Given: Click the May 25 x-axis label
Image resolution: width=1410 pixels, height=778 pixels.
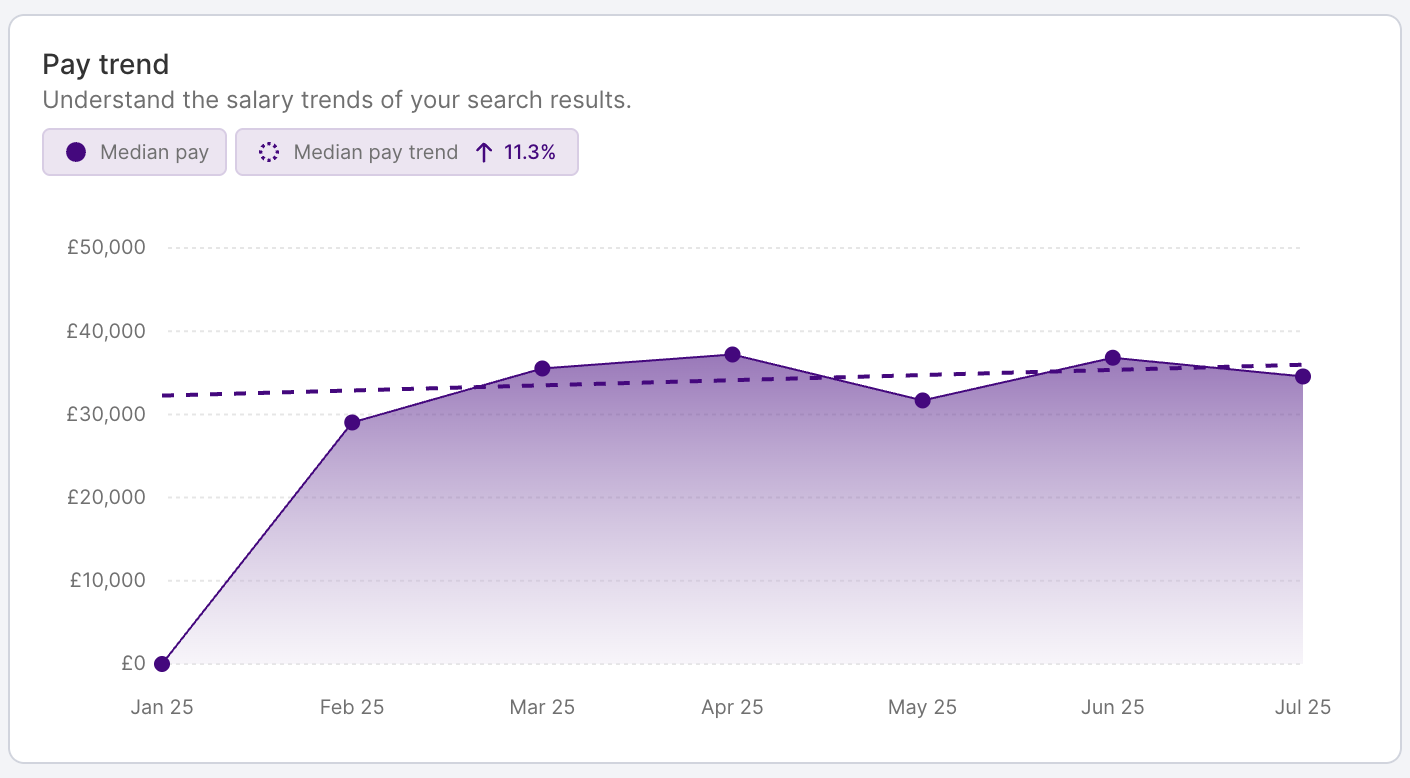Looking at the screenshot, I should coord(922,707).
